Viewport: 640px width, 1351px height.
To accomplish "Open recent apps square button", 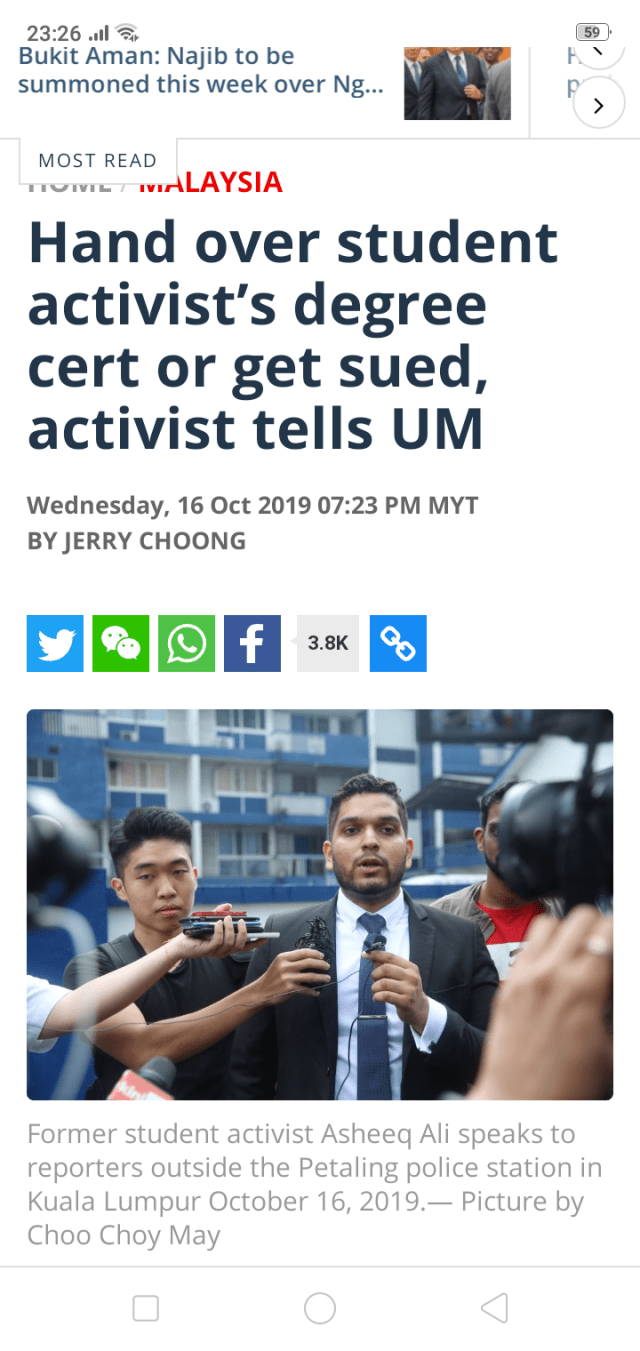I will pos(146,1308).
